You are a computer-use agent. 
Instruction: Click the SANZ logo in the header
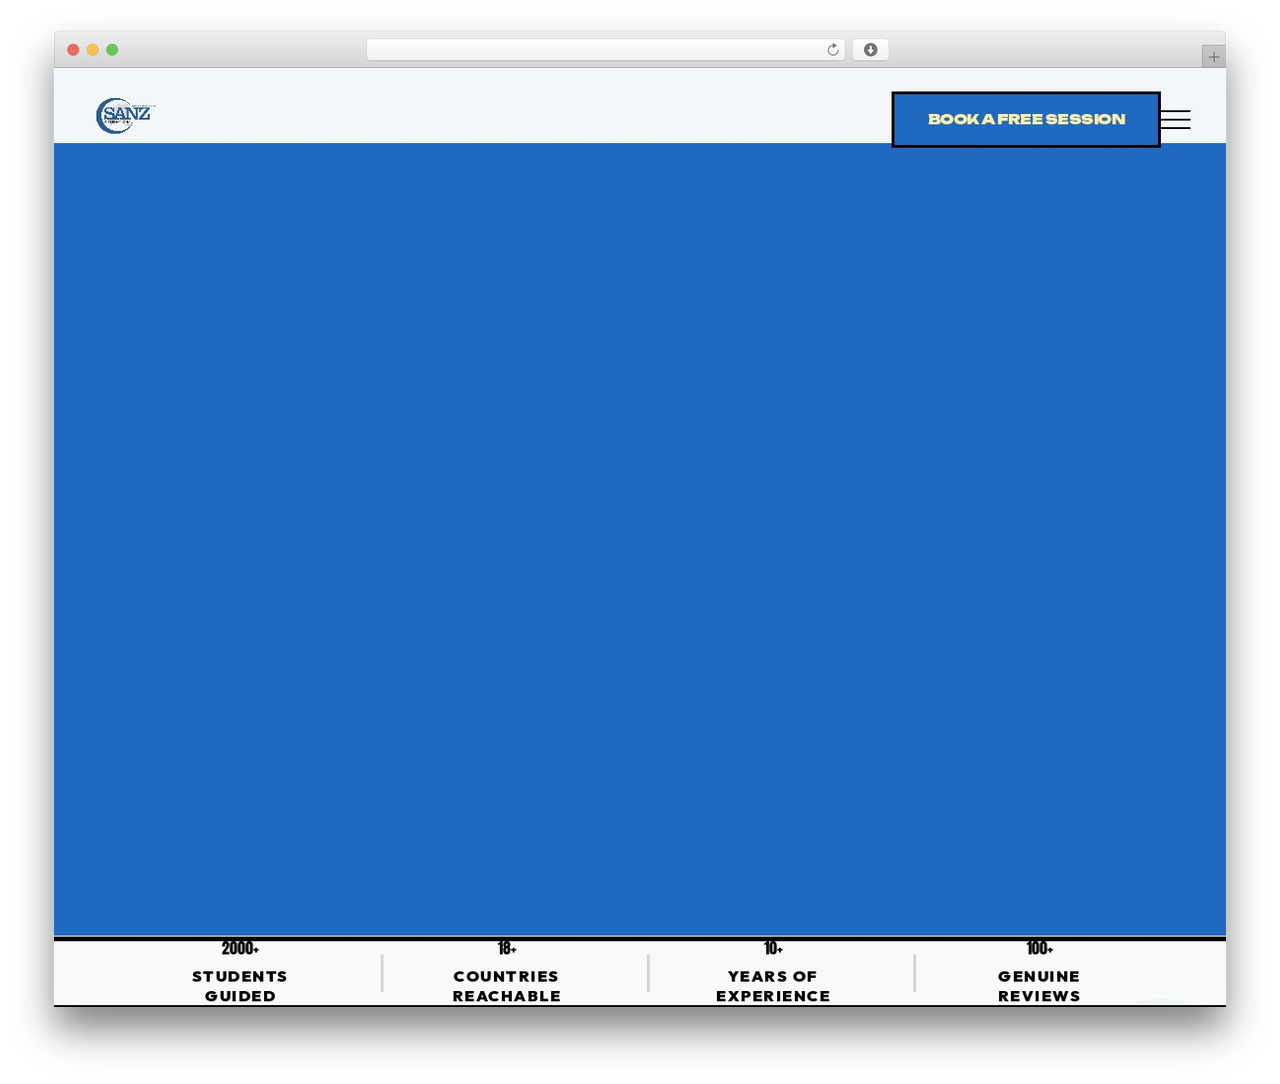pyautogui.click(x=126, y=116)
